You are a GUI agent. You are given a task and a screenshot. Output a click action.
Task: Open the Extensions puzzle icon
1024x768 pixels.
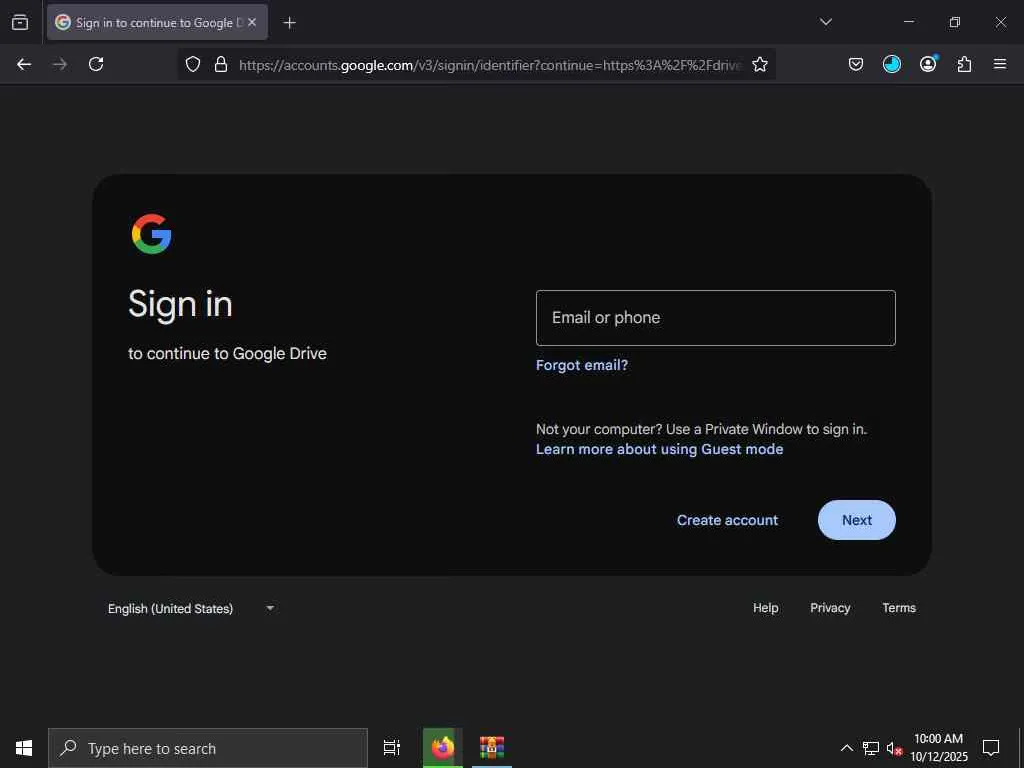(x=964, y=64)
